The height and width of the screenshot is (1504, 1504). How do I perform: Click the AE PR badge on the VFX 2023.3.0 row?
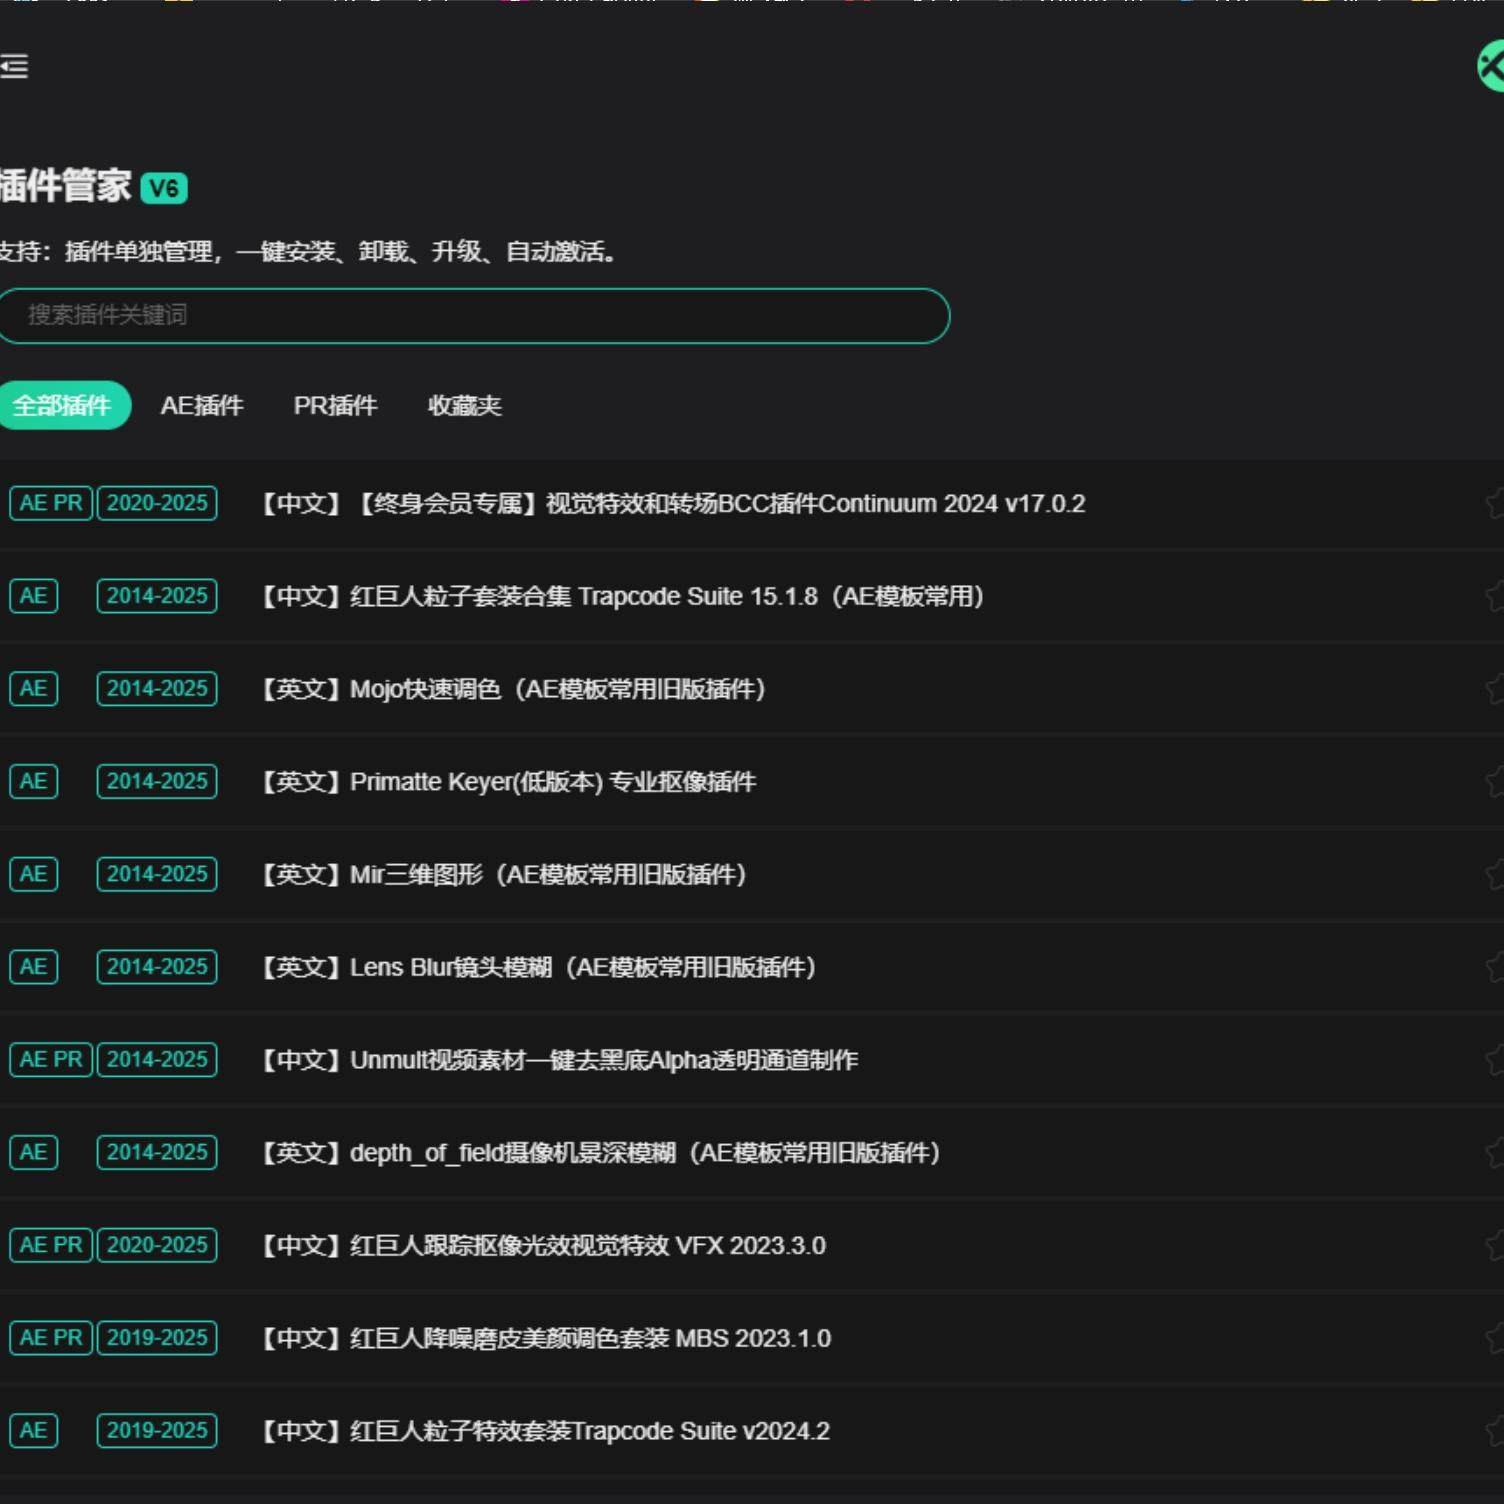tap(50, 1245)
